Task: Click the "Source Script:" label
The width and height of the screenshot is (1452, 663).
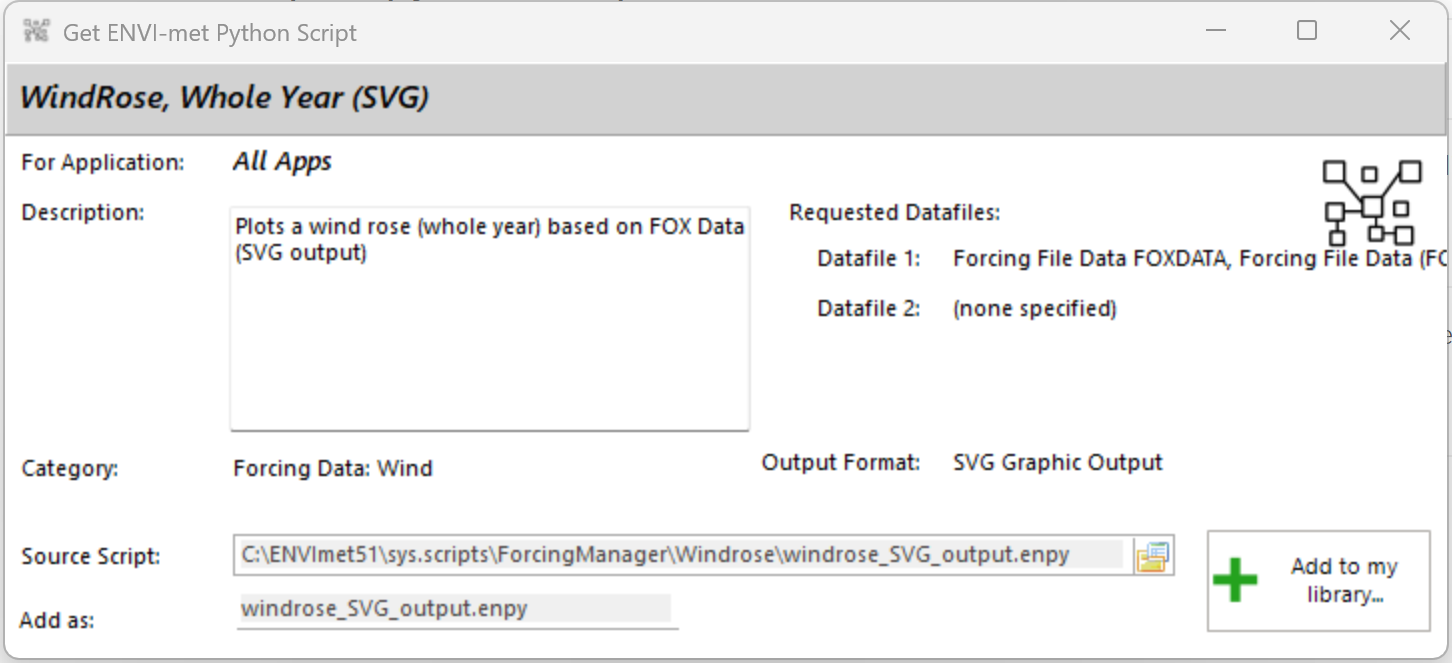Action: click(x=90, y=557)
